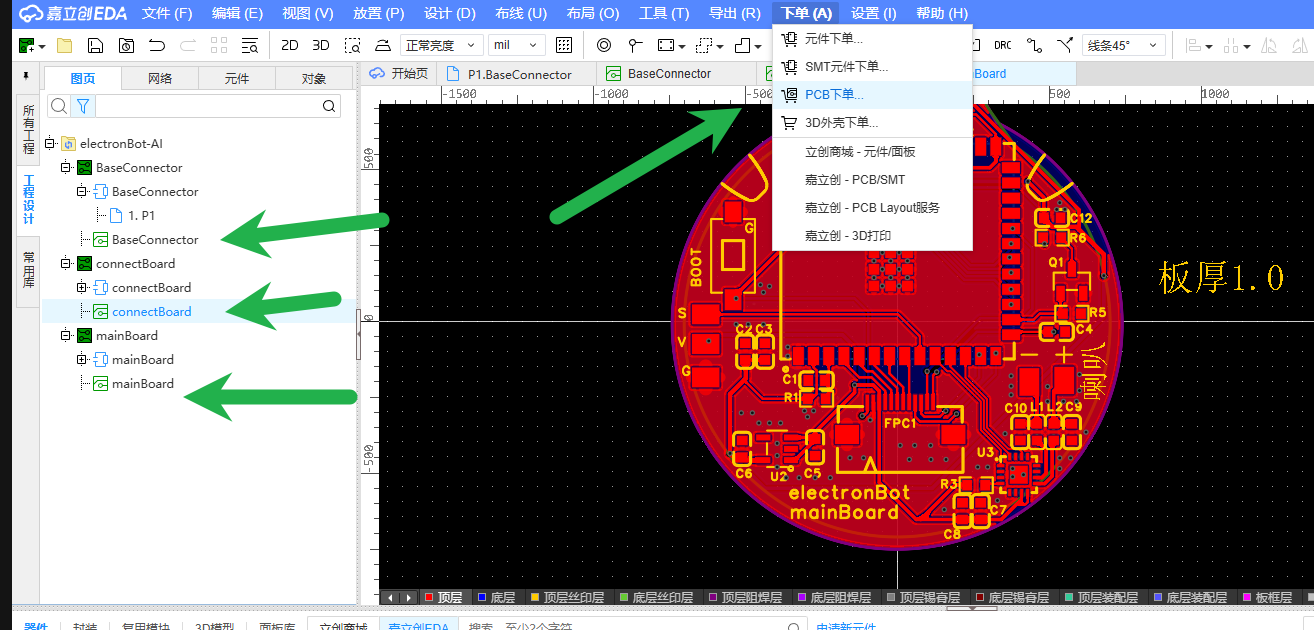Select 嘉立创 - PCB/SMT menu entry
Viewport: 1314px width, 630px height.
[872, 180]
